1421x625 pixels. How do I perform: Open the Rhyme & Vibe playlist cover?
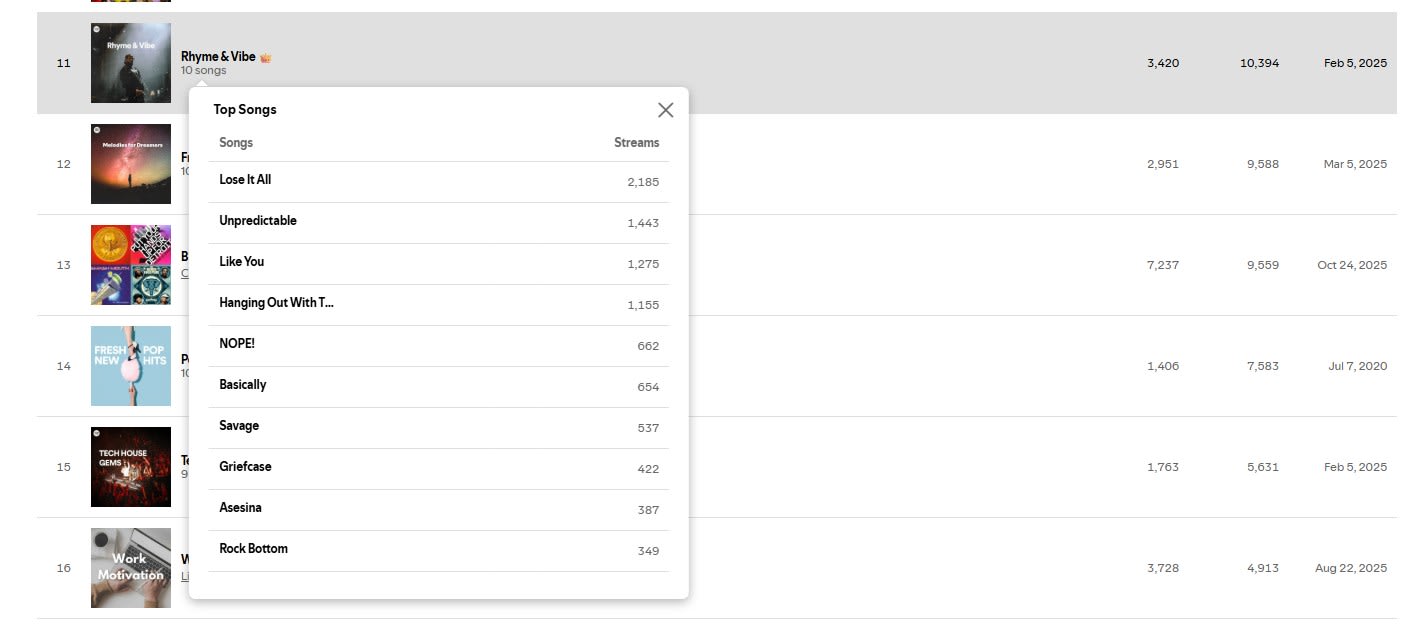131,63
